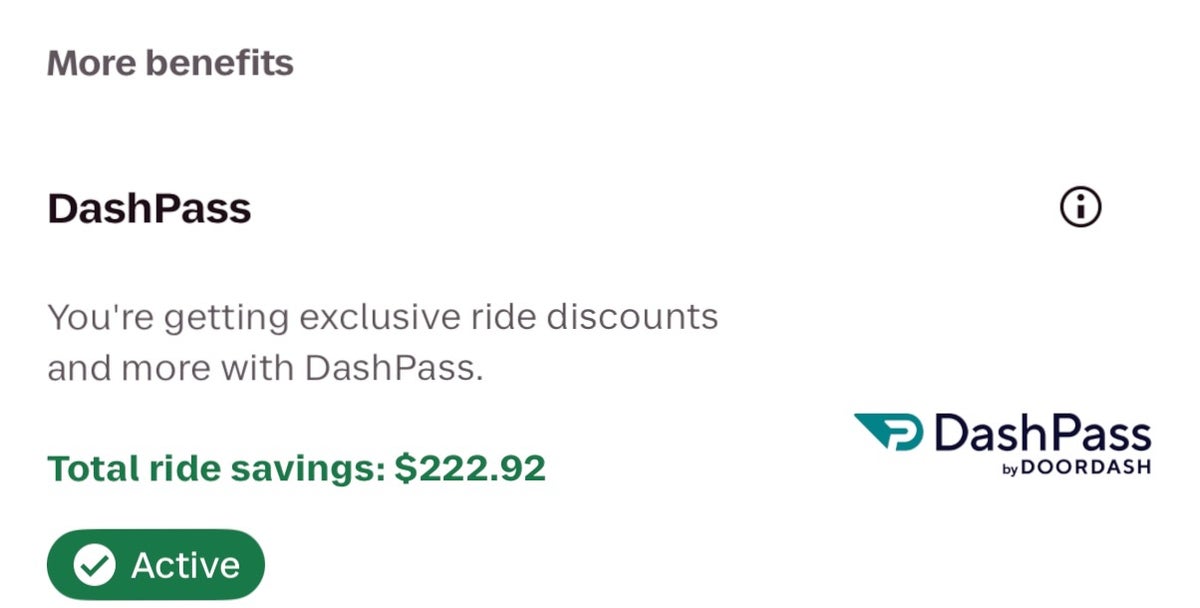Image resolution: width=1200 pixels, height=608 pixels.
Task: Tap the green Active status badge
Action: tap(156, 565)
